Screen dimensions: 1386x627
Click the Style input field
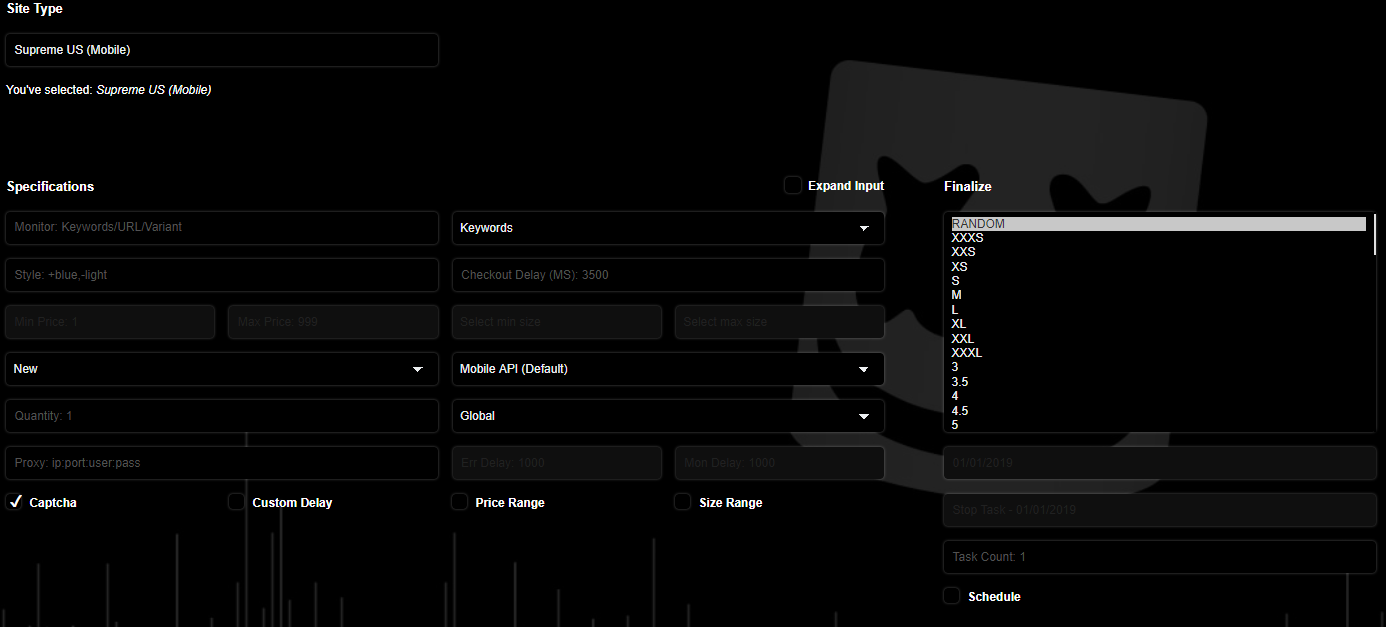[x=222, y=275]
